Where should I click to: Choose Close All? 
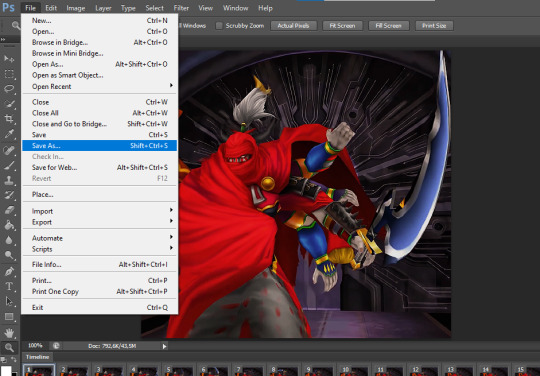99,113
